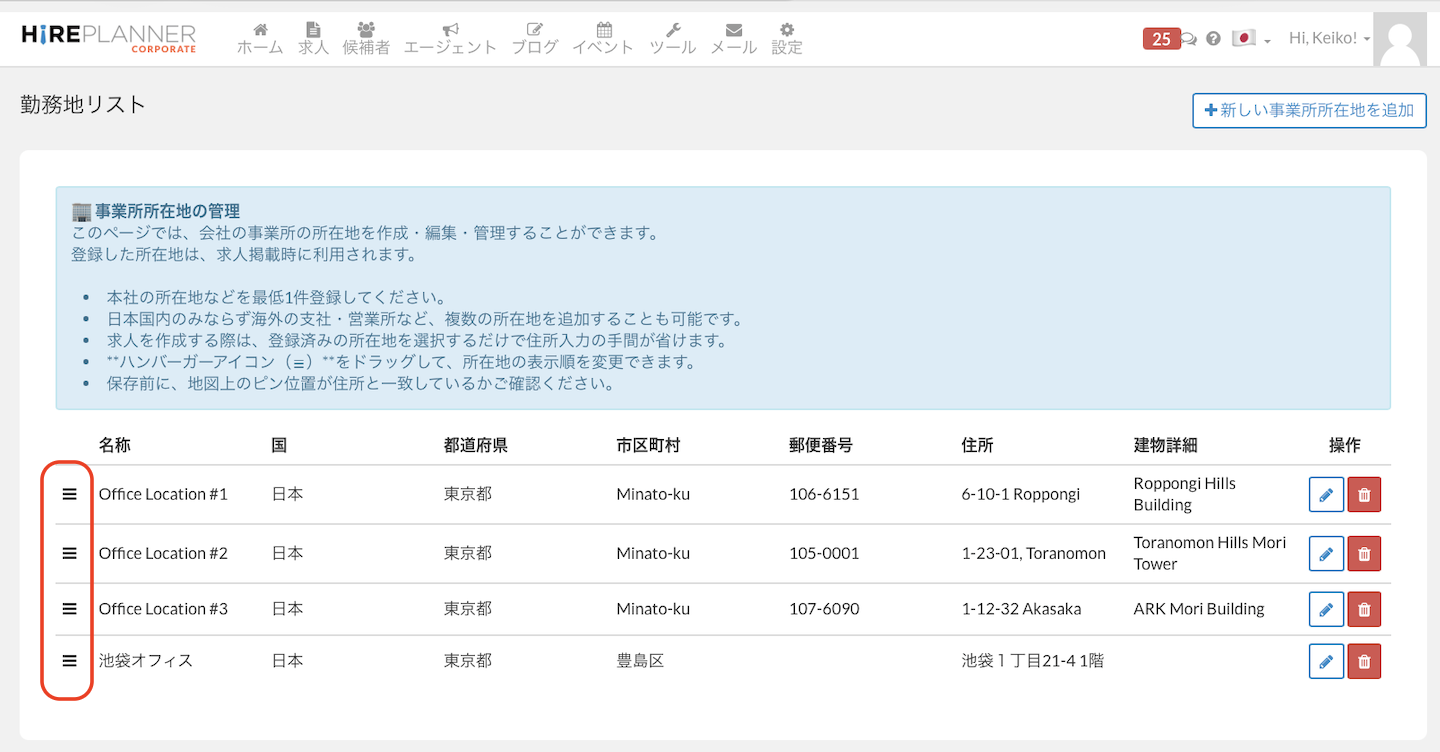This screenshot has height=752, width=1440.
Task: Open the メール navigation item
Action: [x=733, y=39]
